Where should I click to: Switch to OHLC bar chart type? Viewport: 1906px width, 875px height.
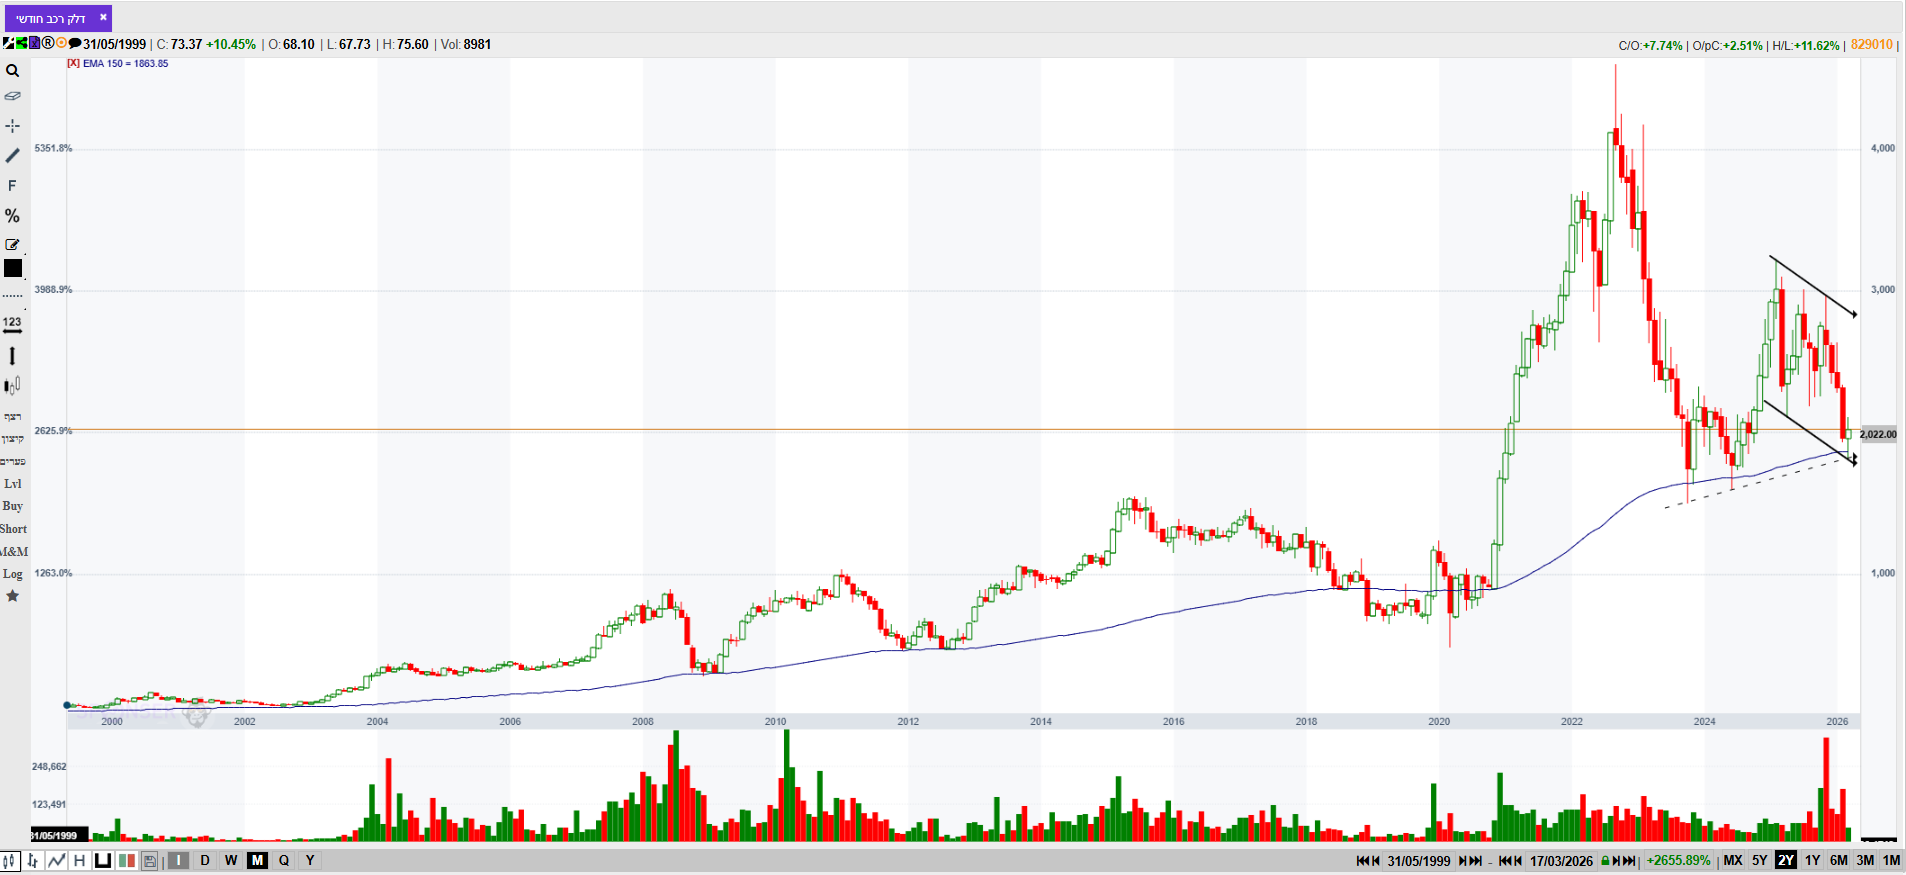pos(33,860)
